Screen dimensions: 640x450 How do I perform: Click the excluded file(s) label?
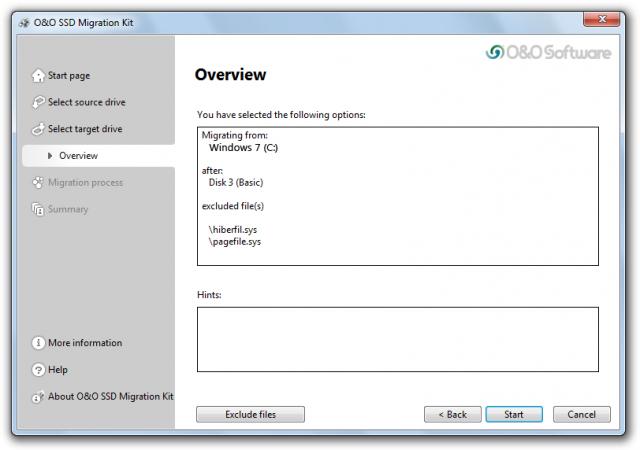(x=233, y=206)
